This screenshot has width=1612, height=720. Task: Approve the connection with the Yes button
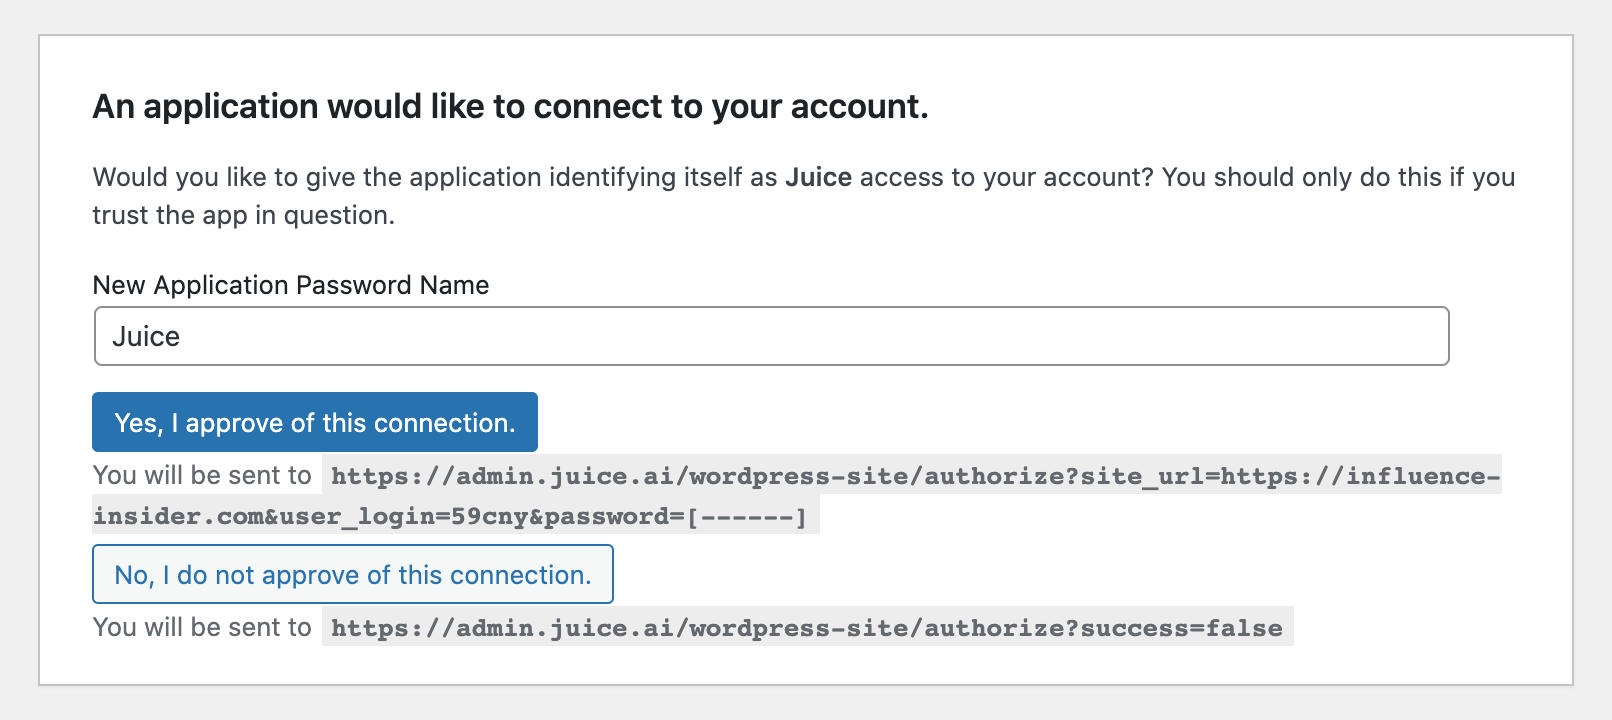pyautogui.click(x=314, y=422)
